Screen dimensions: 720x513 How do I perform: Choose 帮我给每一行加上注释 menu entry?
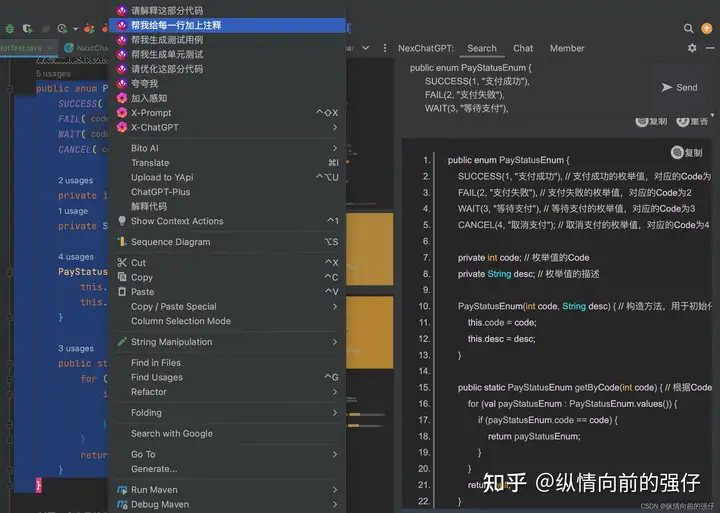click(x=227, y=25)
